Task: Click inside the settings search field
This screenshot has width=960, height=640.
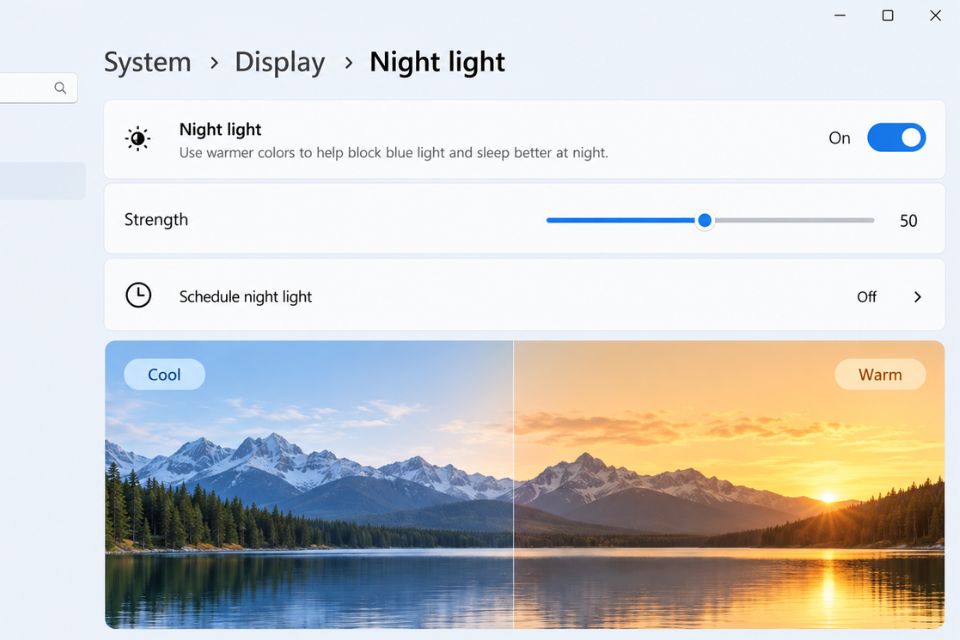Action: tap(37, 88)
